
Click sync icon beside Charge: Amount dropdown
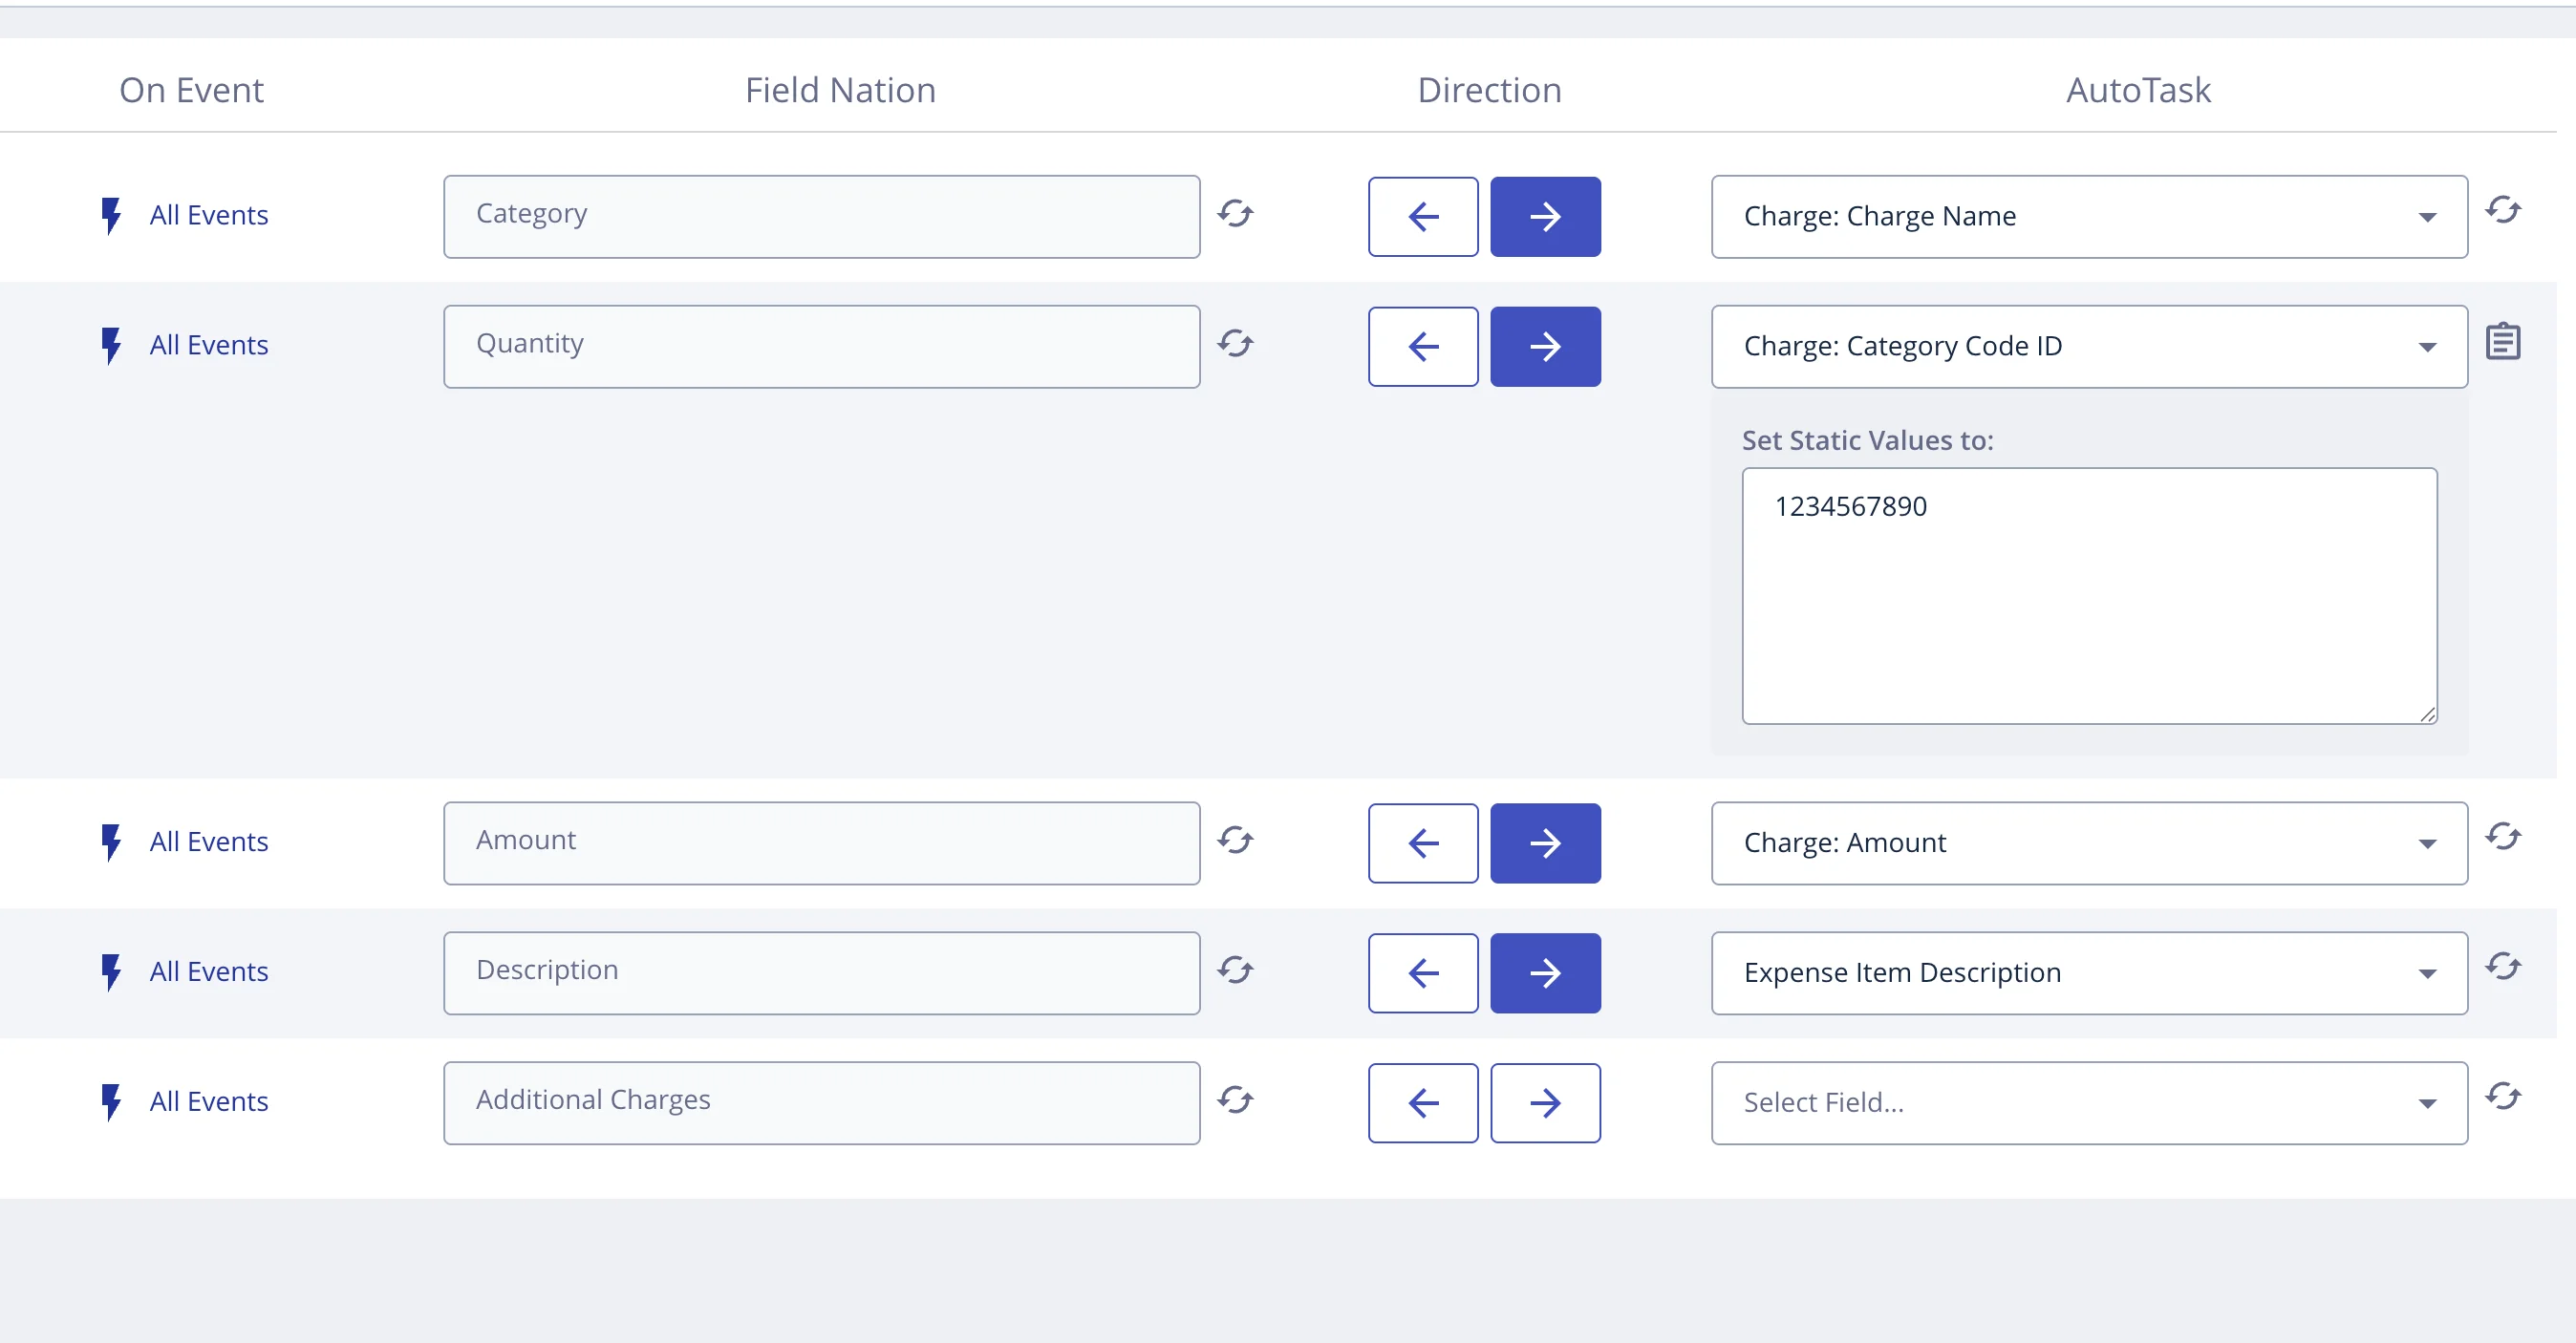tap(2503, 837)
